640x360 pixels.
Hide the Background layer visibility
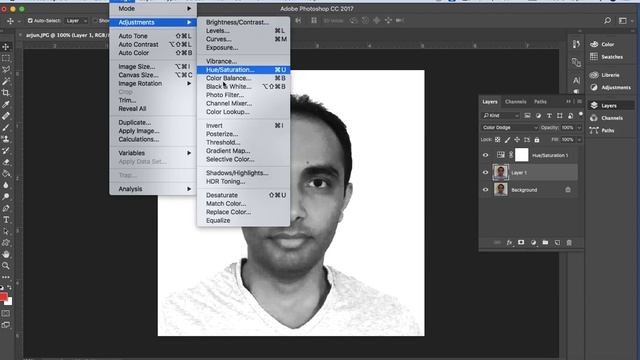[x=485, y=190]
